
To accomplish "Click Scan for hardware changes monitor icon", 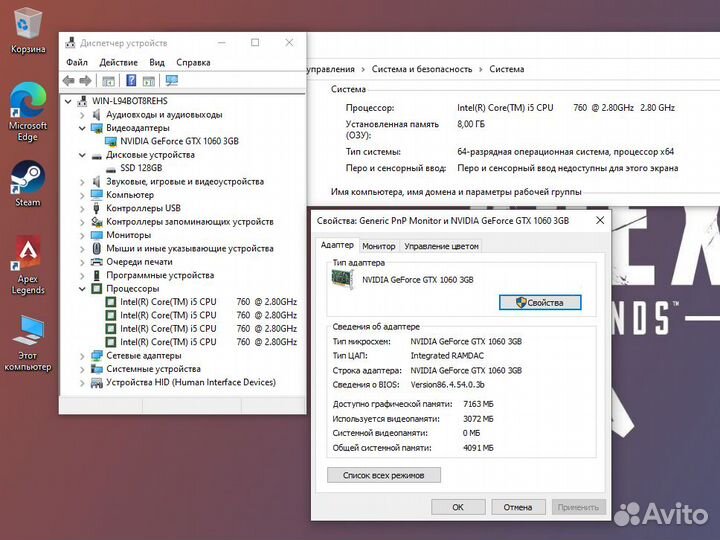I will pyautogui.click(x=172, y=81).
